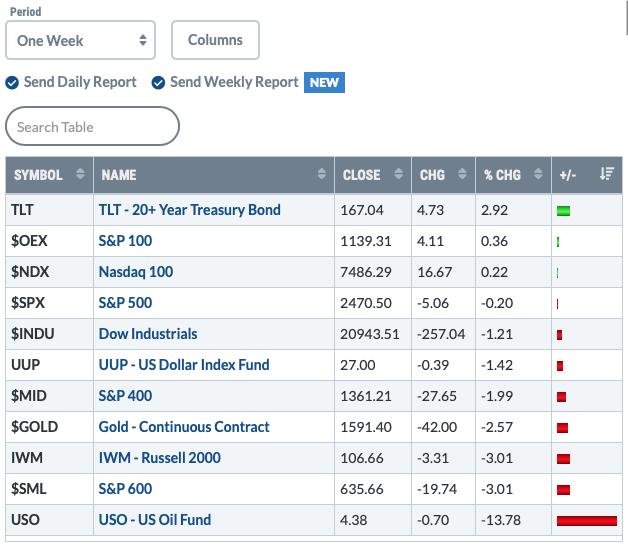This screenshot has height=547, width=628.
Task: Sort table by NAME column arrows
Action: click(x=322, y=174)
